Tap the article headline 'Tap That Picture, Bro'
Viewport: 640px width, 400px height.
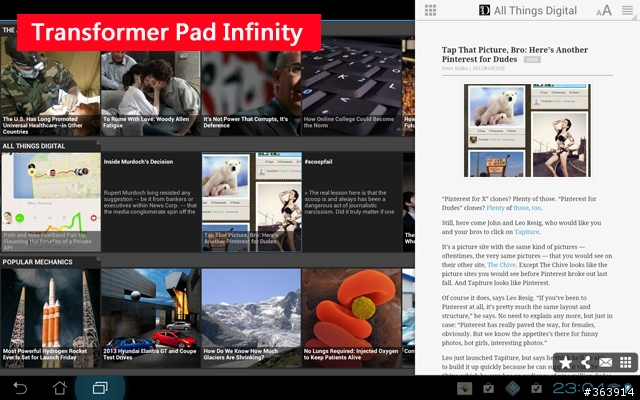pos(515,54)
